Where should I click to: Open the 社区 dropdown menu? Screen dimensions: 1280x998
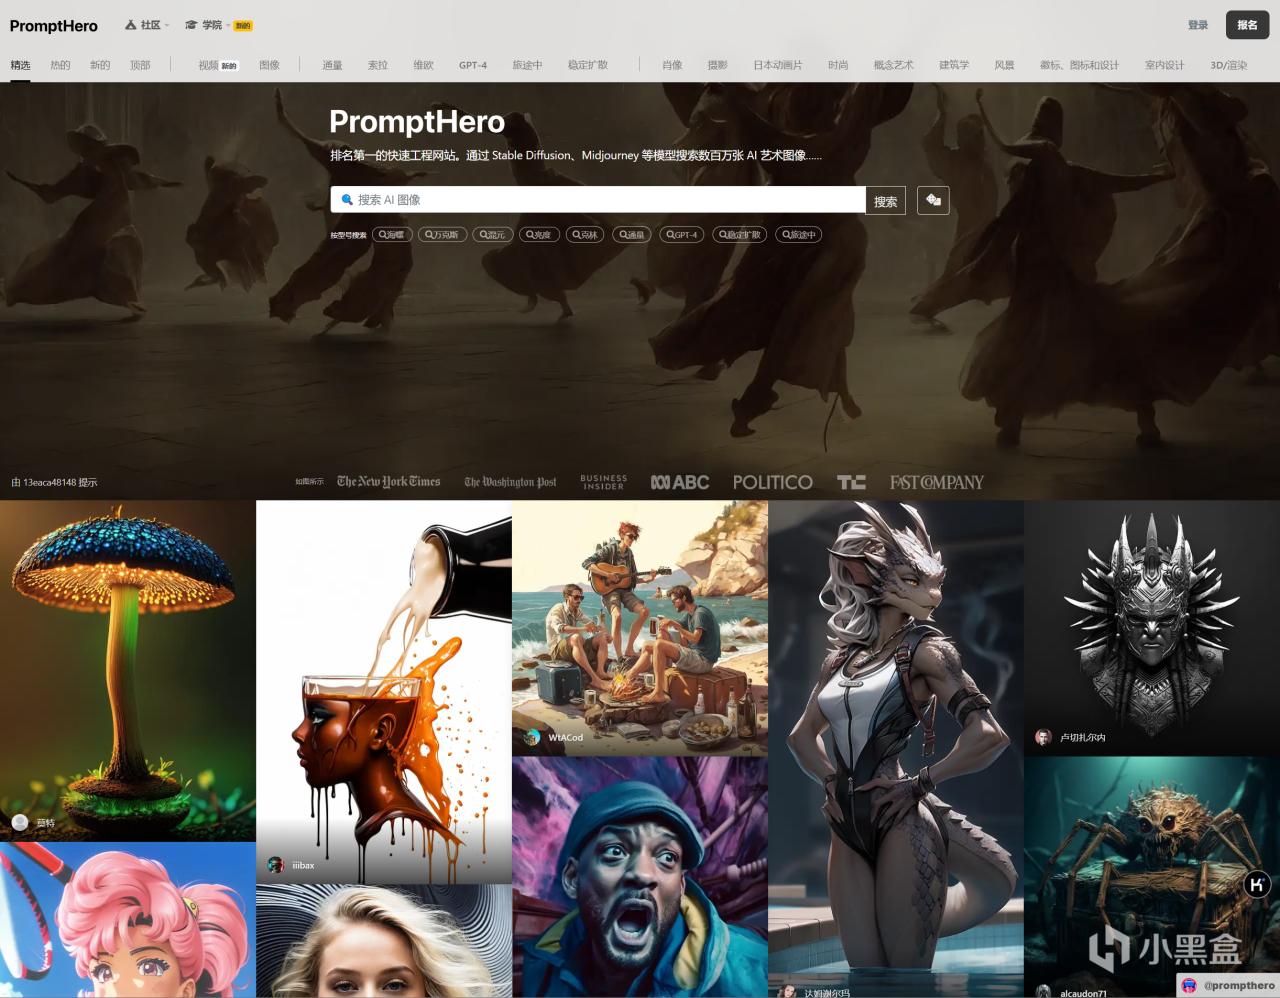coord(147,25)
